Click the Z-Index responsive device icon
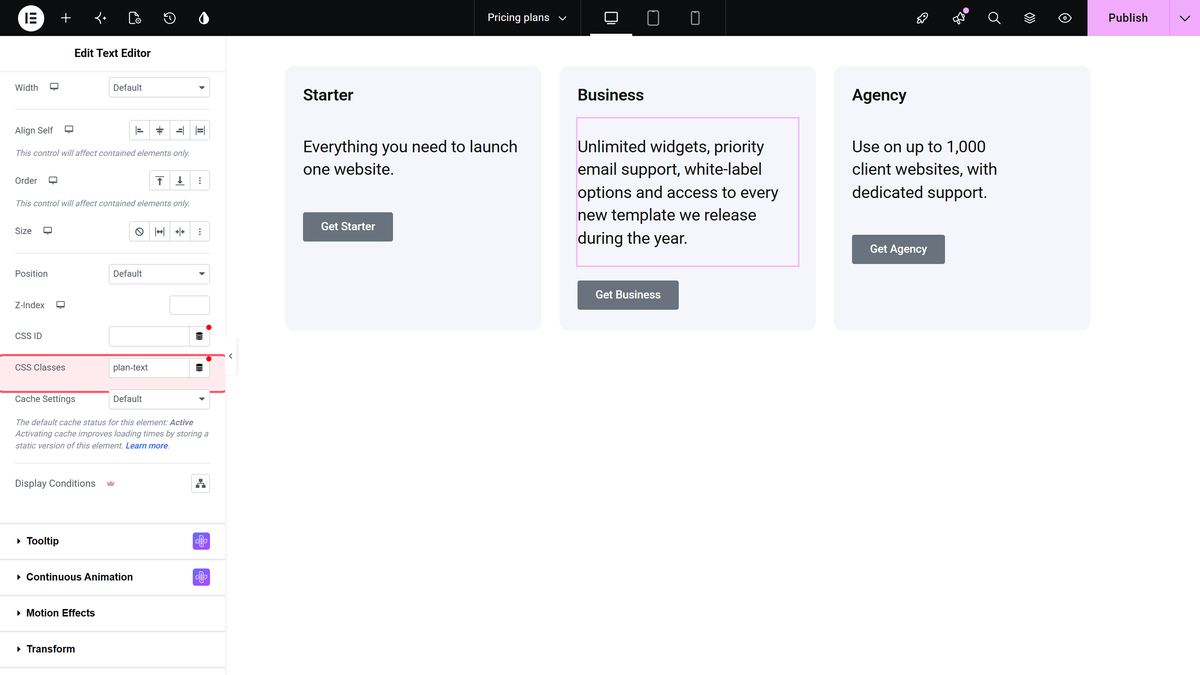 coord(61,304)
